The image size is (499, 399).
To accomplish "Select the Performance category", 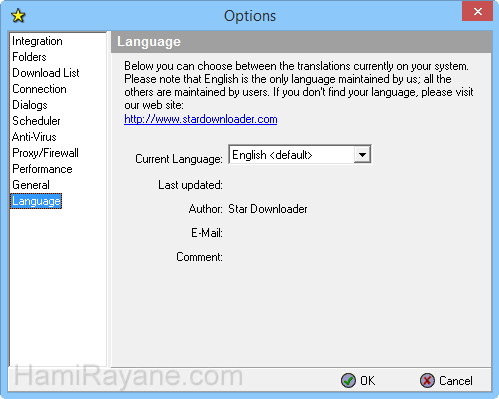I will [42, 169].
